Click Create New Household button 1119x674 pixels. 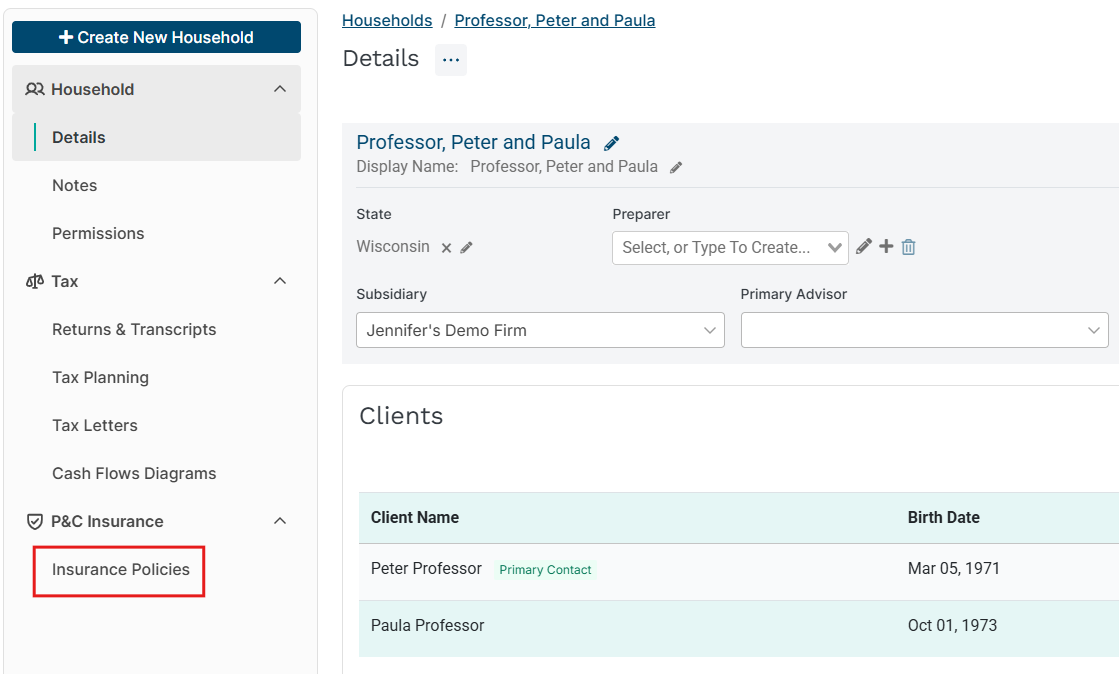pos(156,37)
